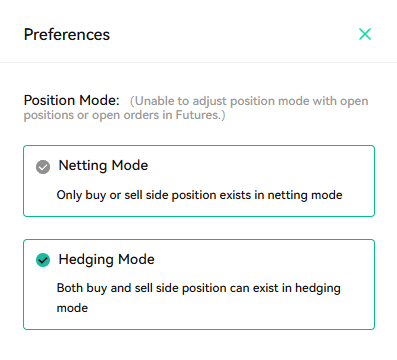Click the Hedging Mode option card

coord(199,284)
